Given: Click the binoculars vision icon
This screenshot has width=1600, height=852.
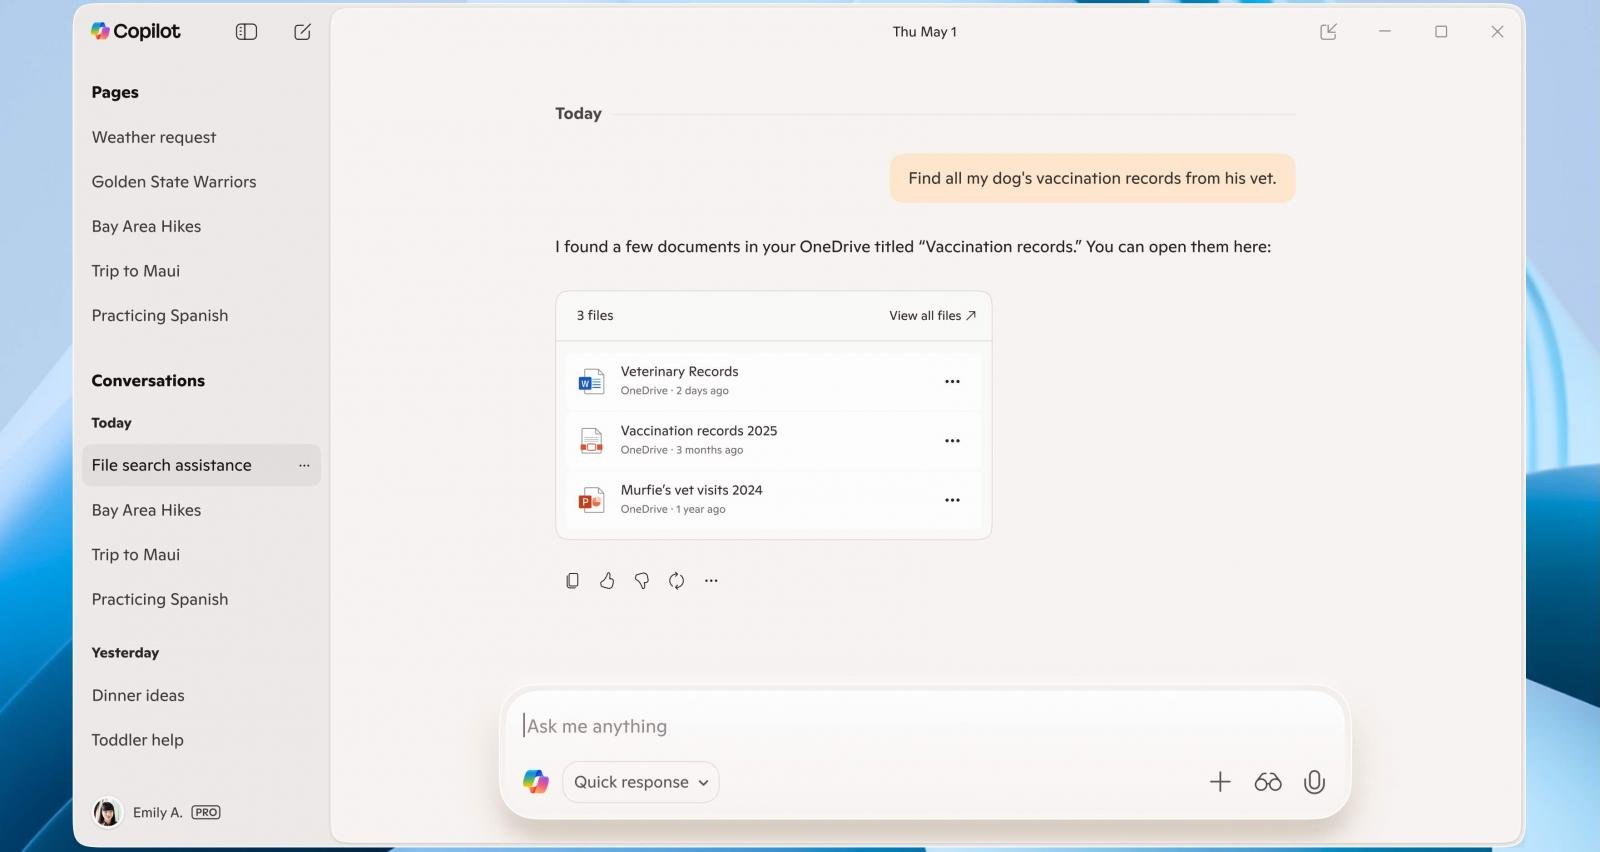Looking at the screenshot, I should click(1268, 782).
